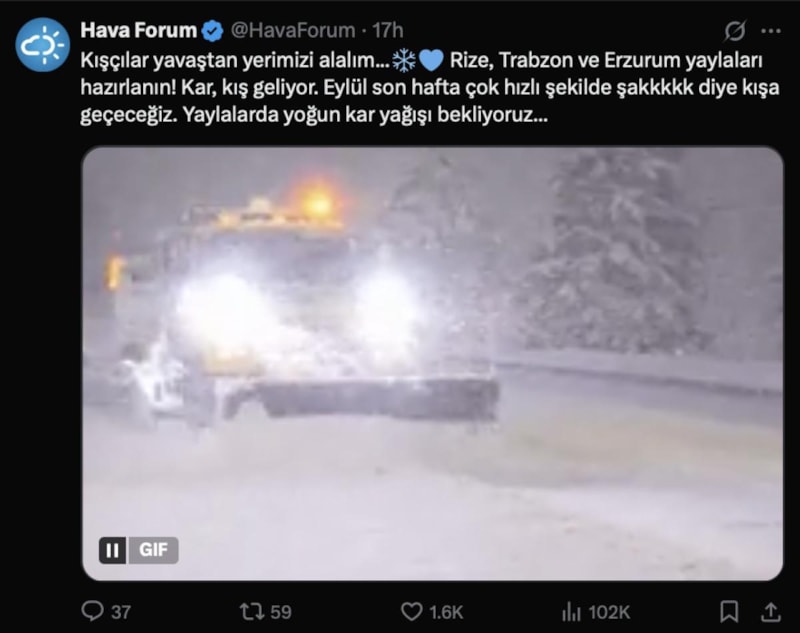Click the tweet text body
The image size is (800, 633).
(430, 87)
